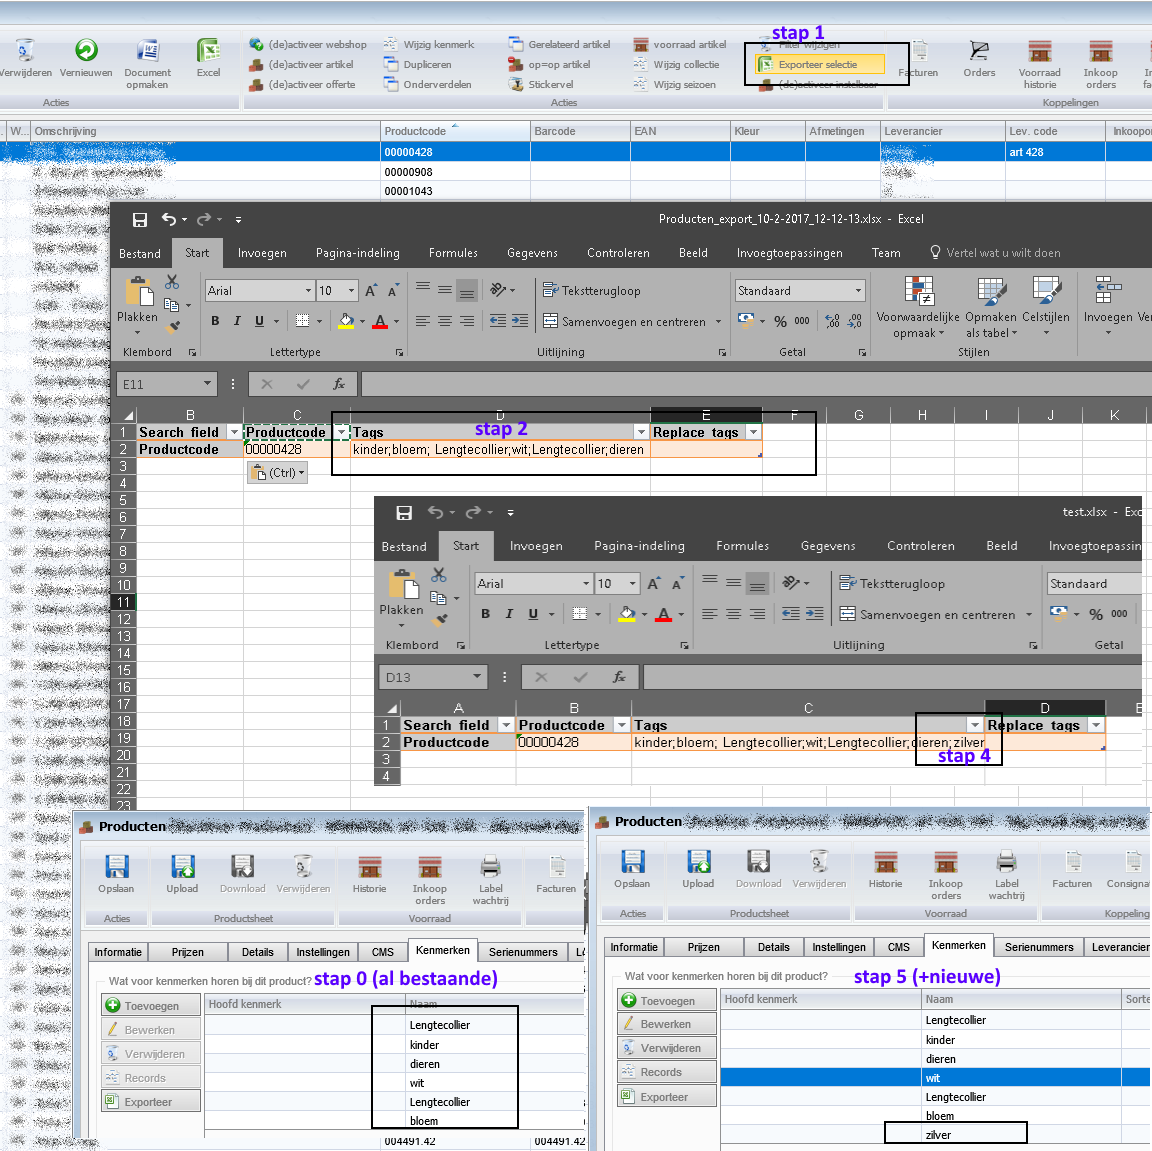Open the Tags column filter in Producten_export sheet
Screen dimensions: 1152x1151
[x=641, y=432]
